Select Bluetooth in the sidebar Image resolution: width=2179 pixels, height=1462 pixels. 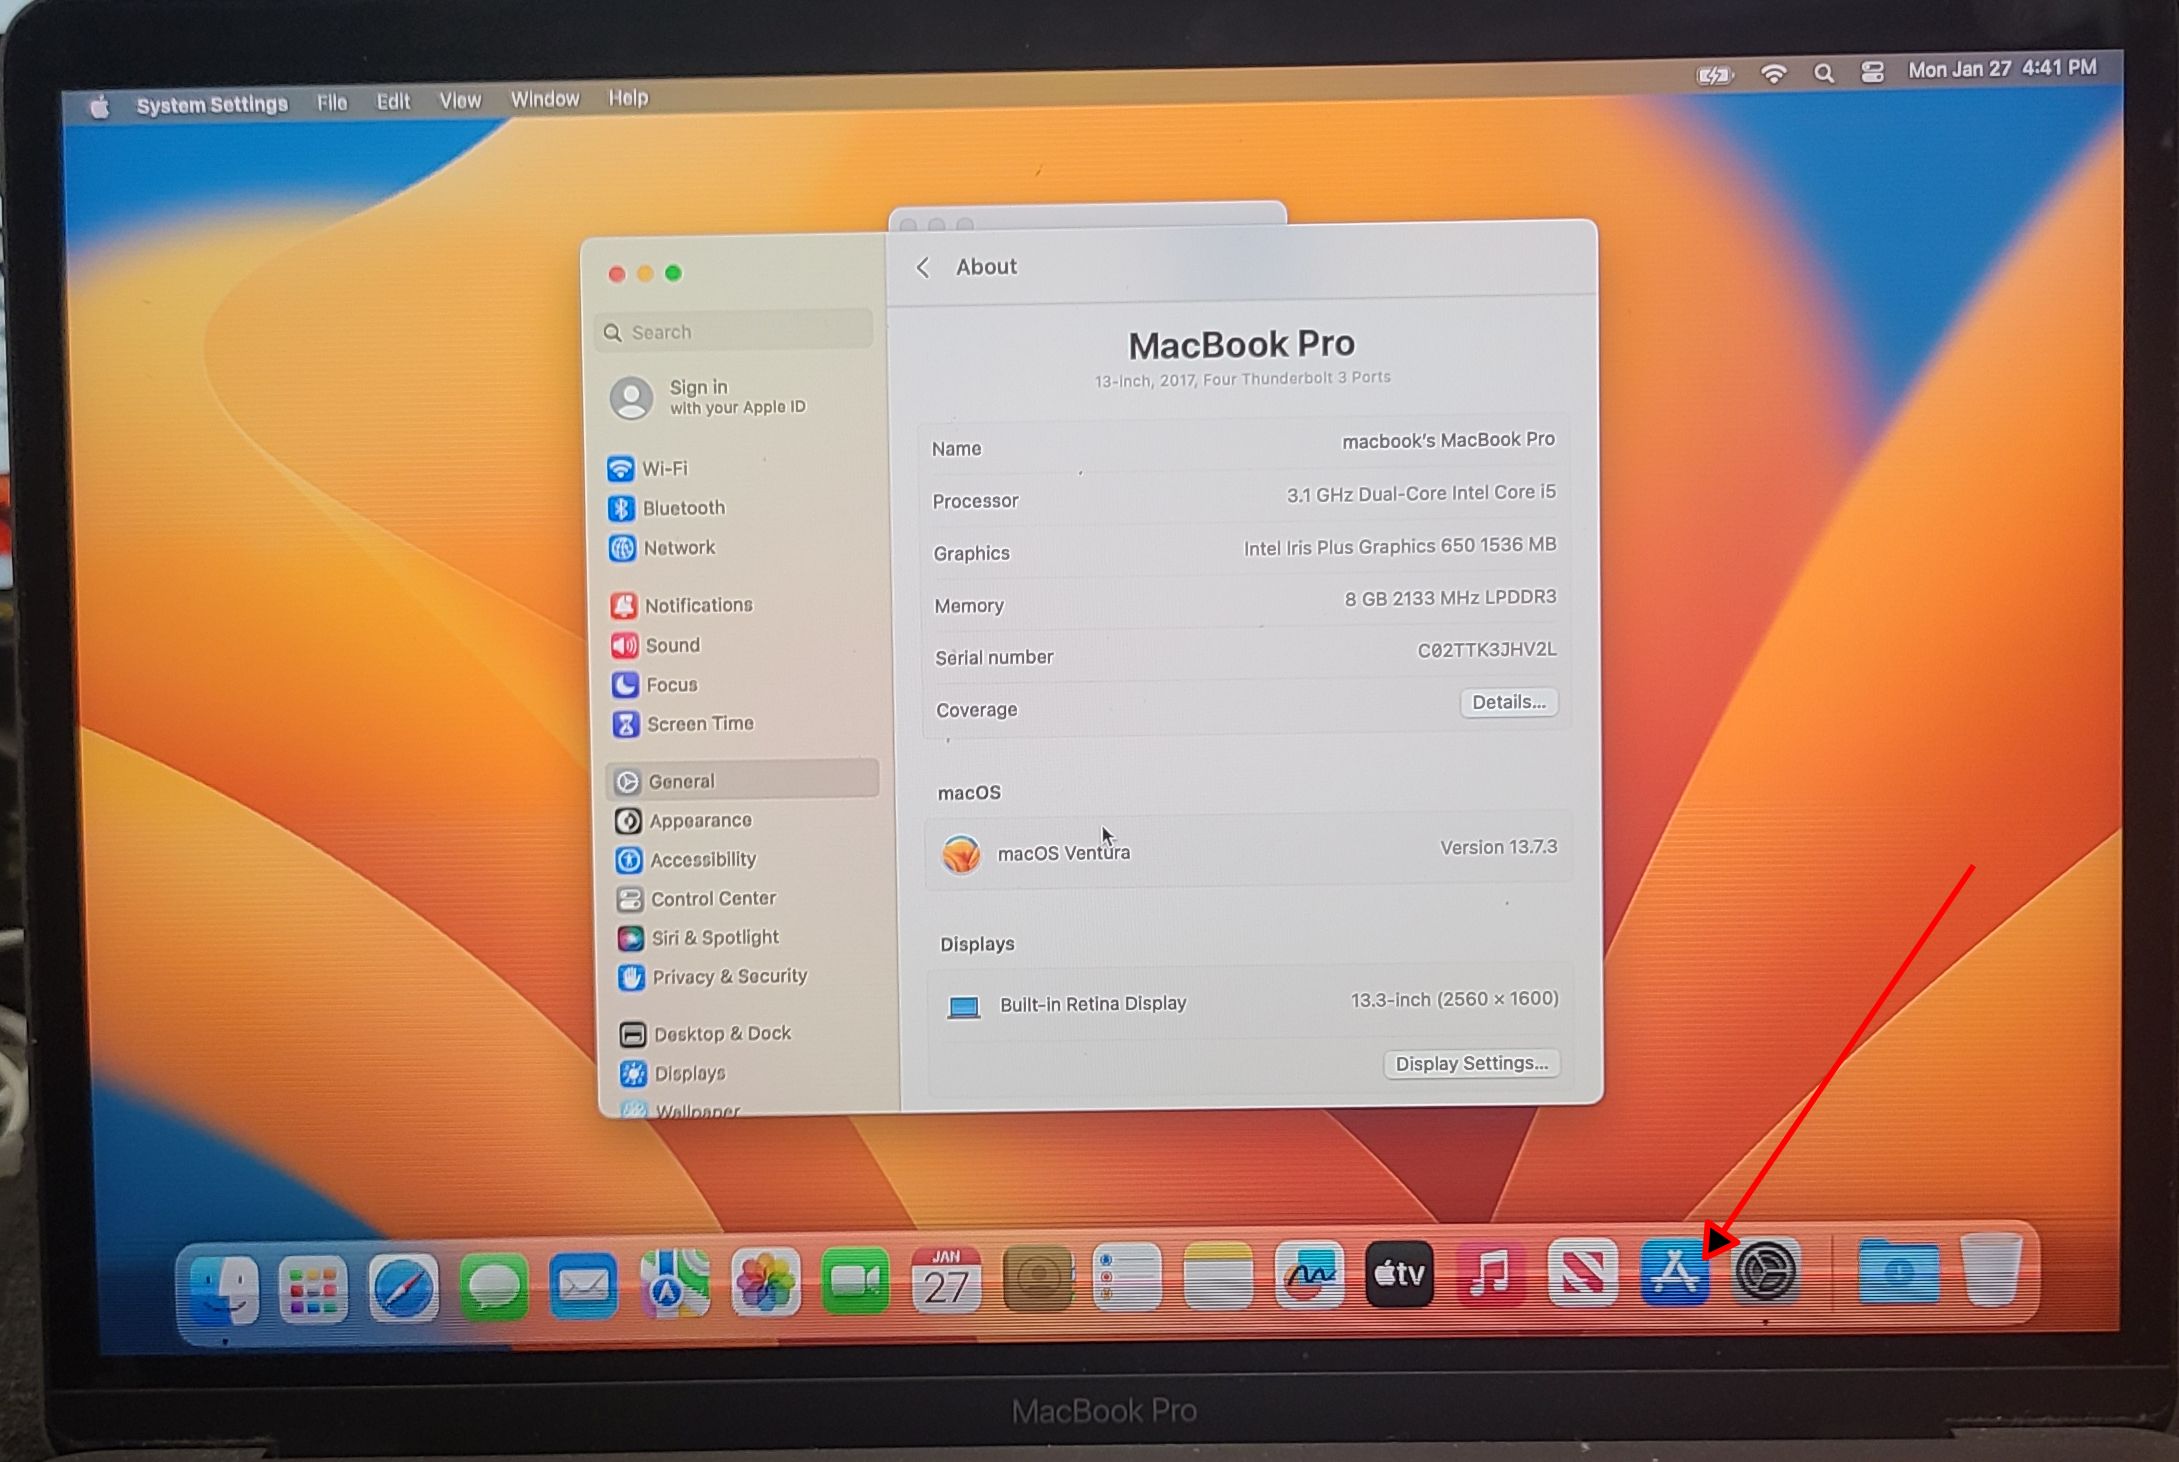click(x=682, y=508)
